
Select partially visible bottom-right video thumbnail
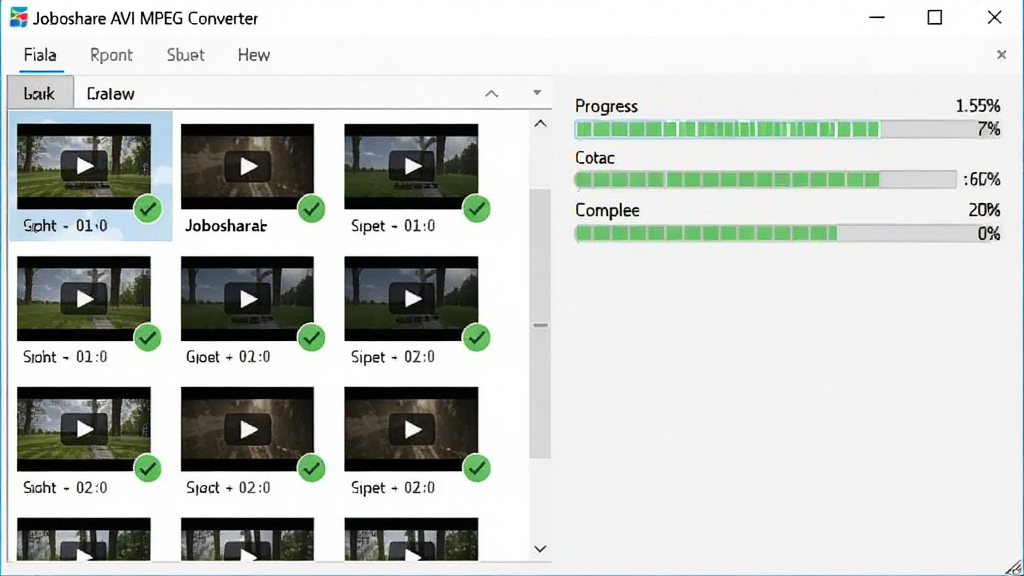(411, 539)
